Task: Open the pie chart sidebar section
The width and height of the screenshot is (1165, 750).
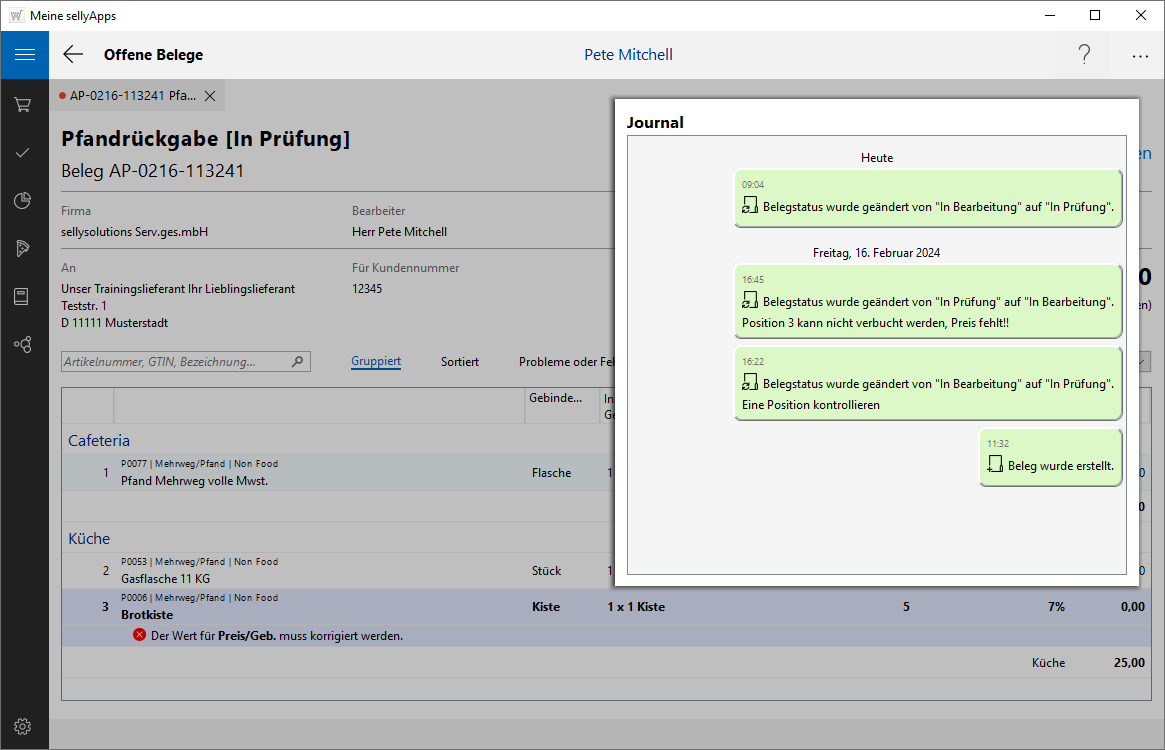Action: (x=23, y=201)
